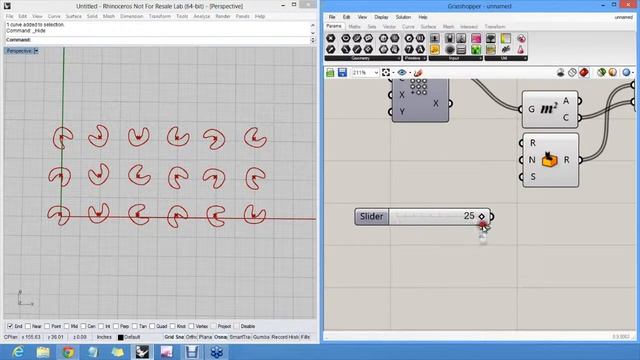
Task: Click the orange box Random component
Action: tap(550, 160)
